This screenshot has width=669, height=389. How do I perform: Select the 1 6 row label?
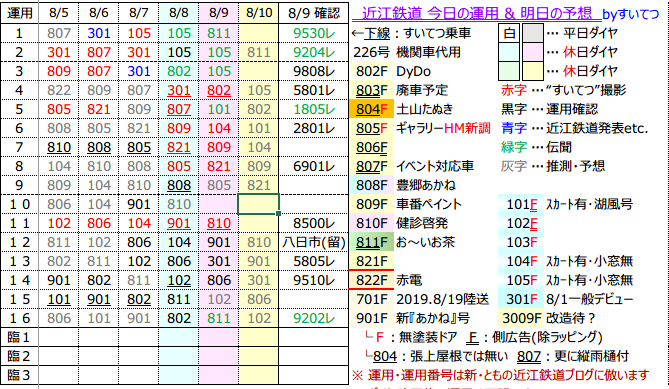(x=20, y=318)
